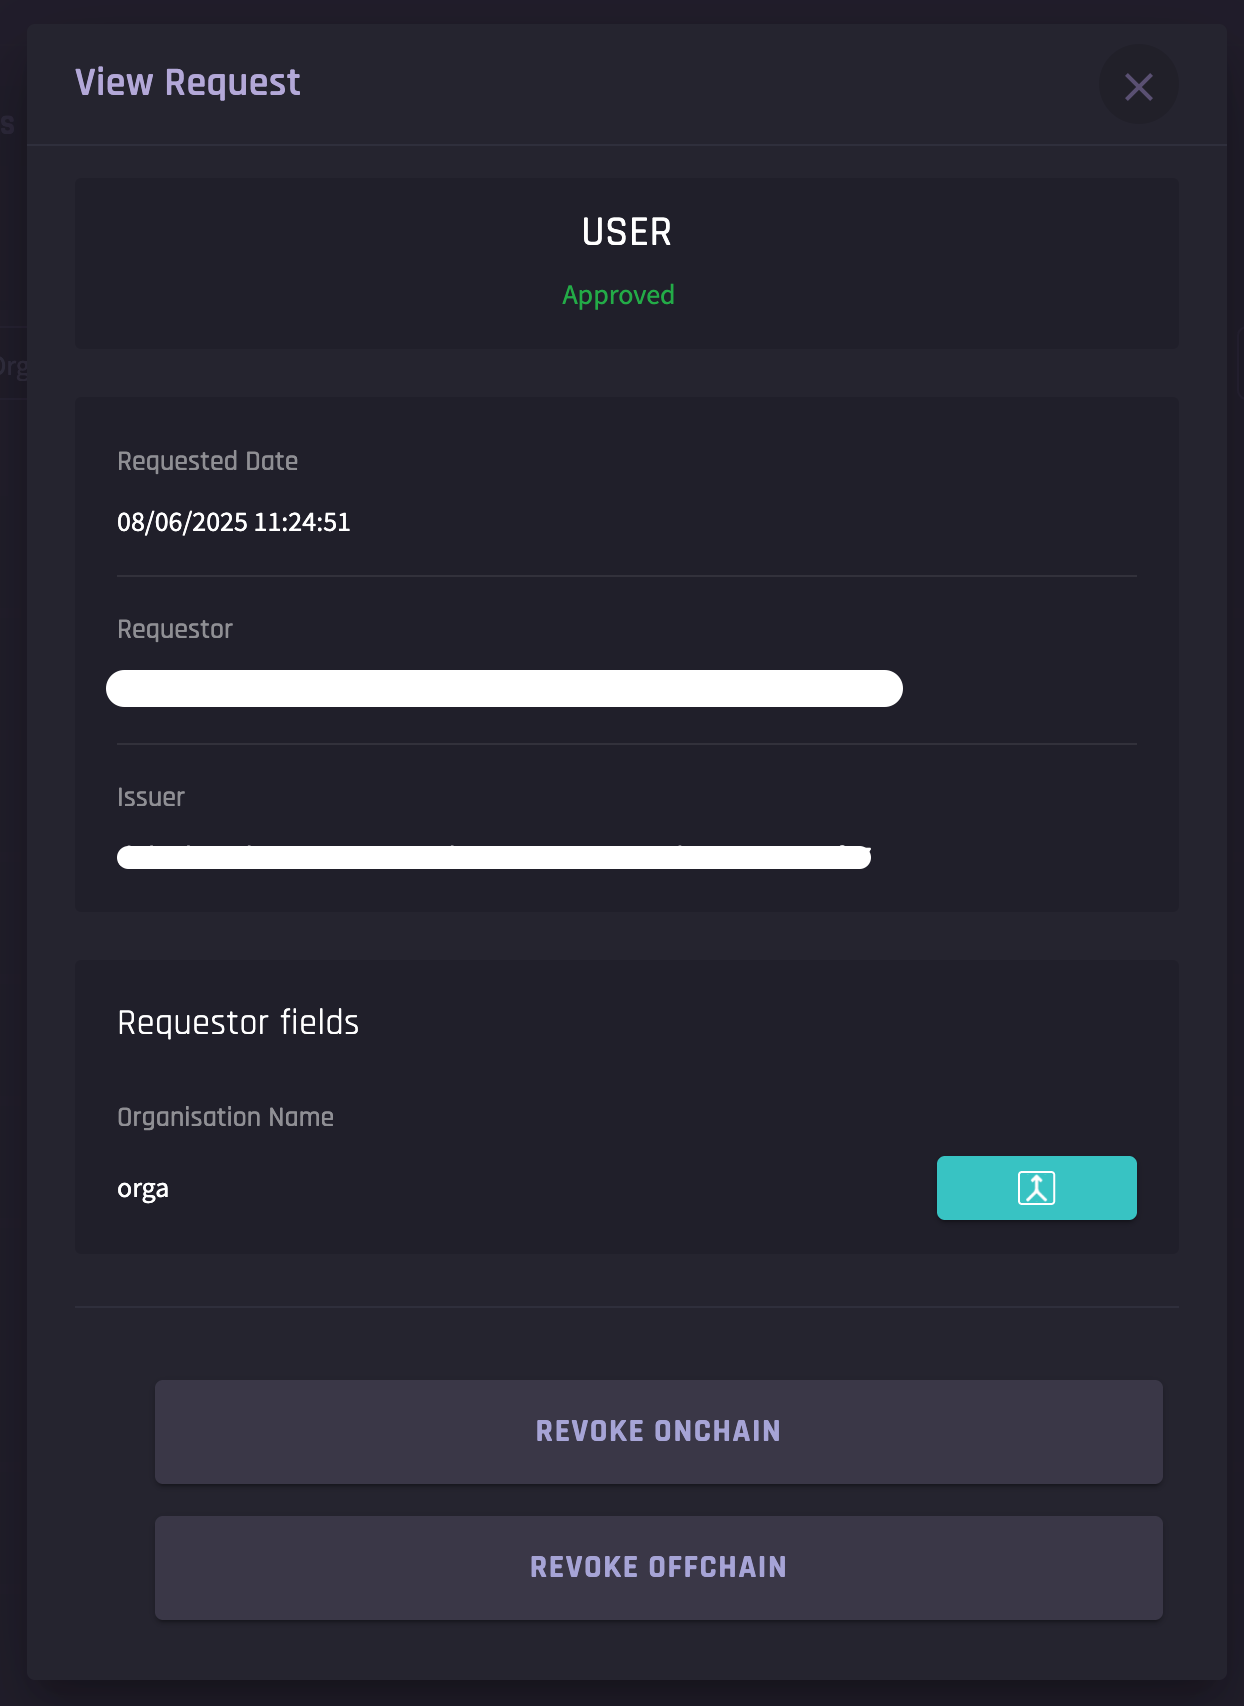The image size is (1244, 1706).
Task: Click the Requested Date label
Action: (207, 461)
